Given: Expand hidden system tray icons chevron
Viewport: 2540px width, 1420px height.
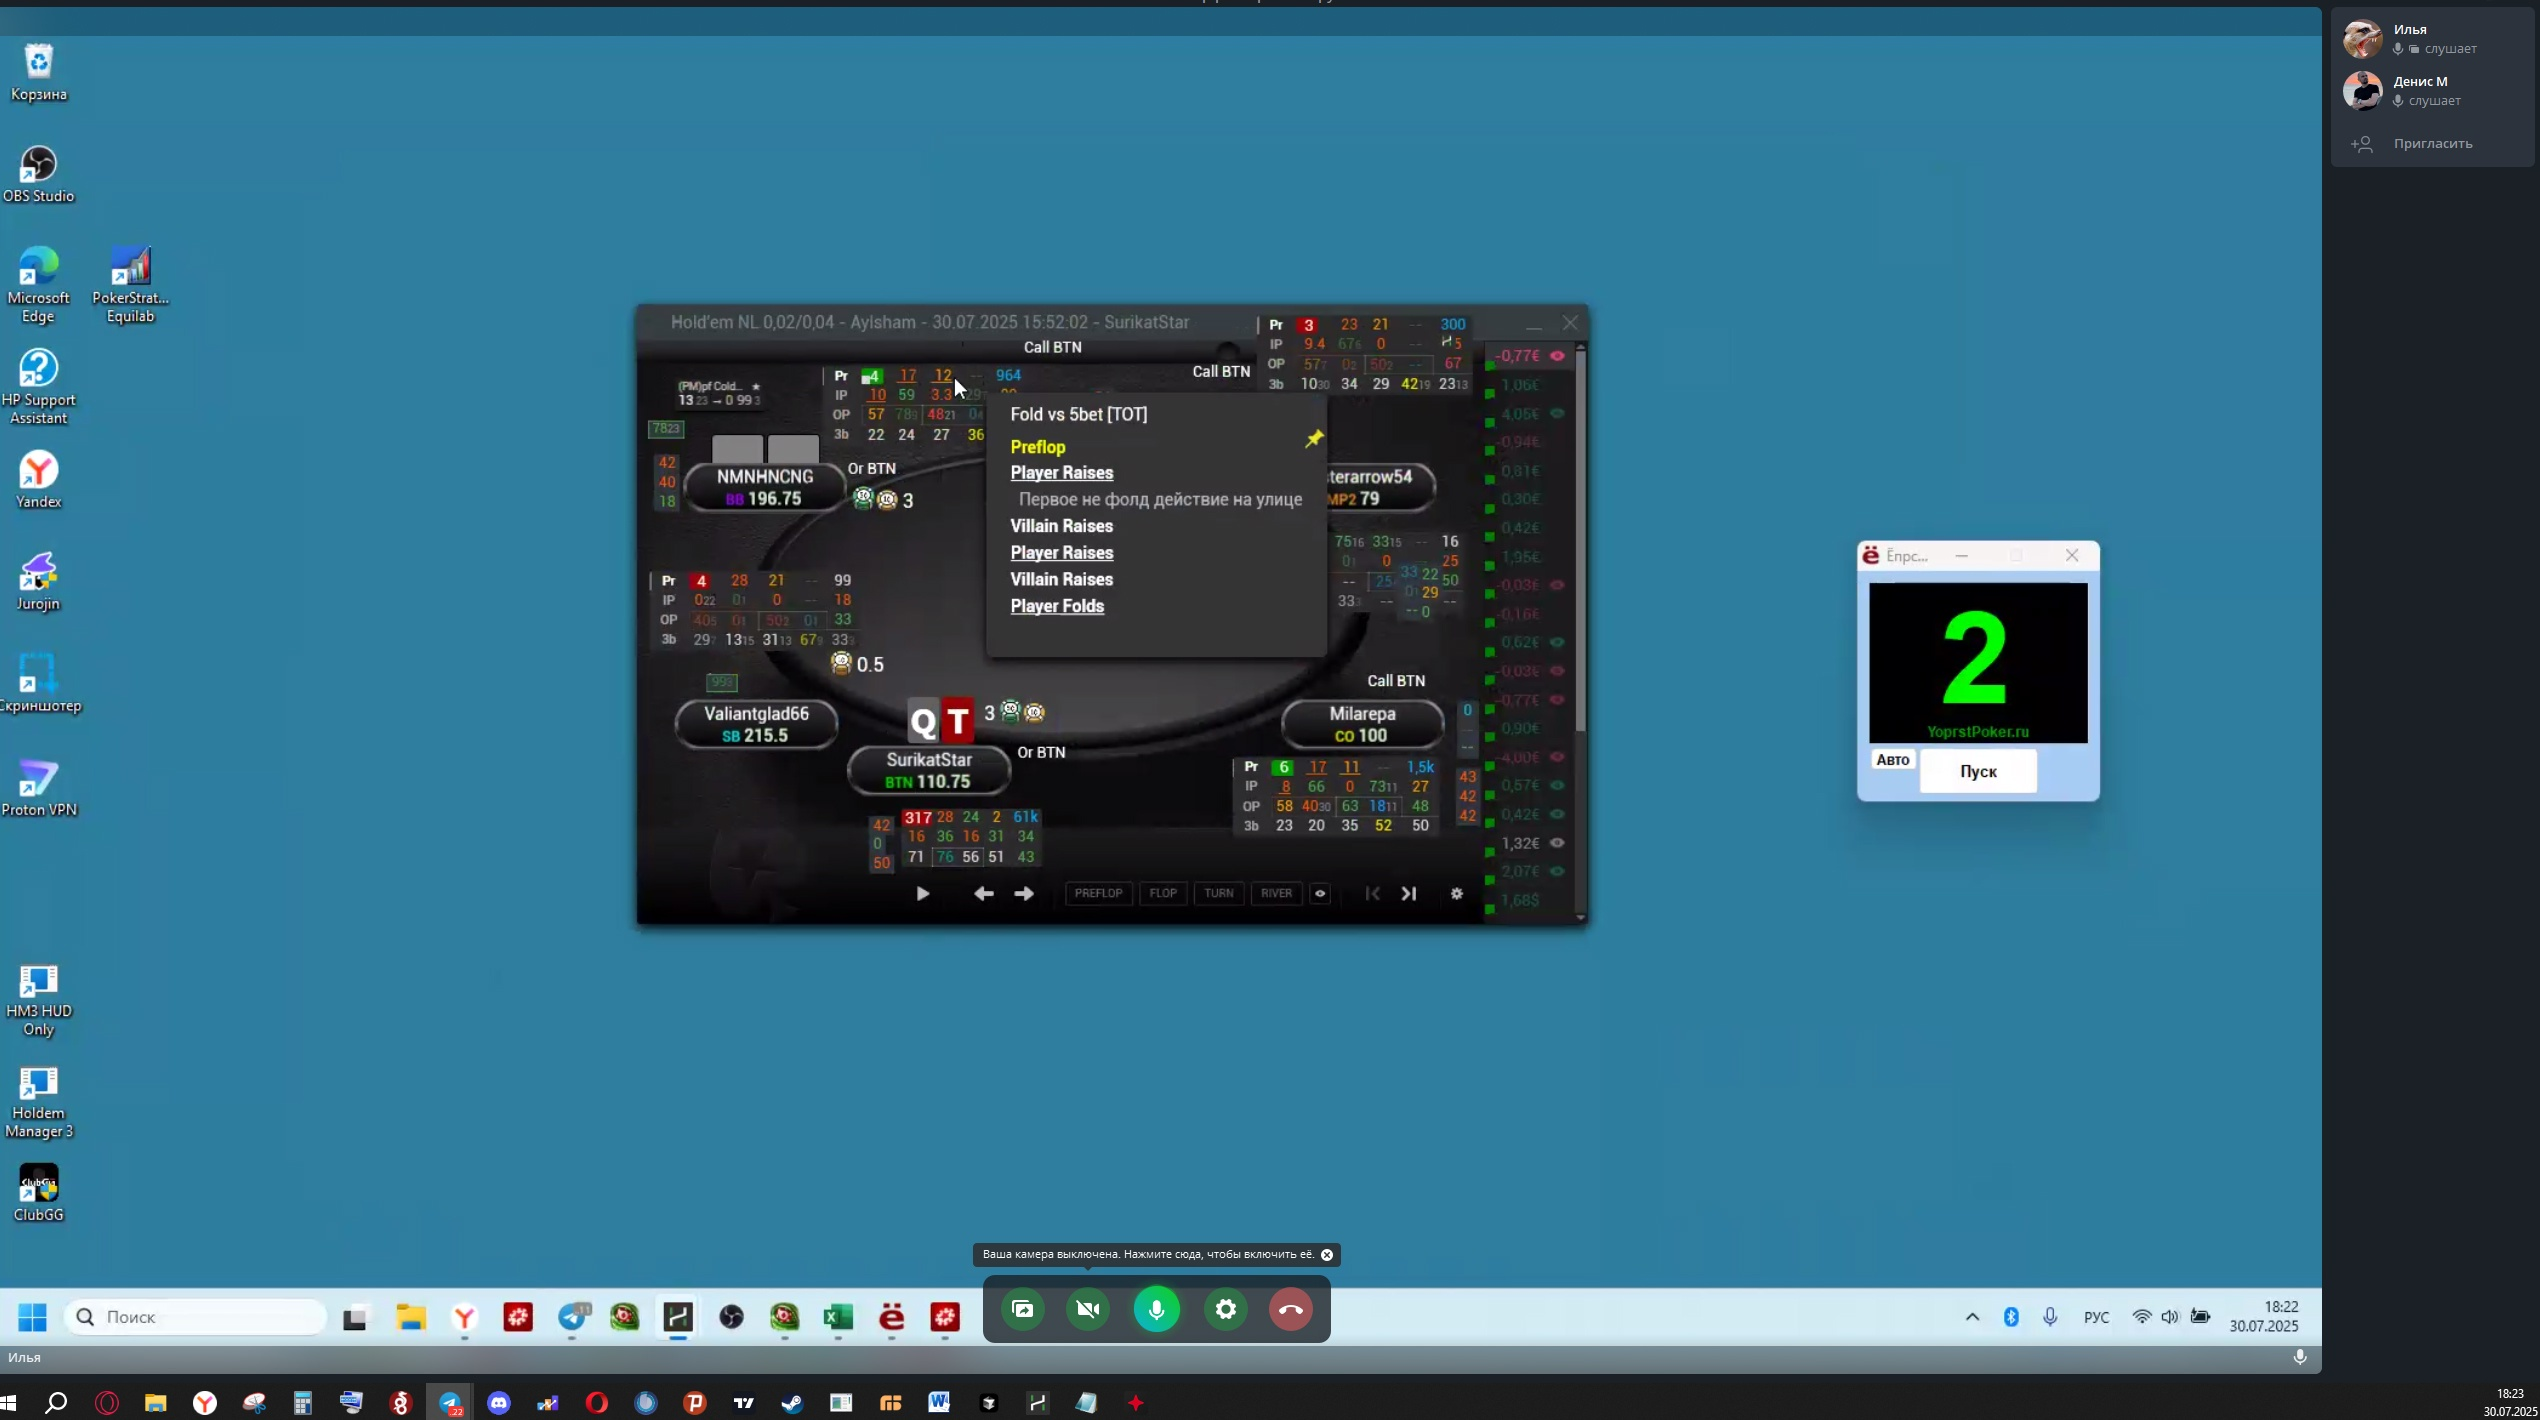Looking at the screenshot, I should [x=1972, y=1317].
